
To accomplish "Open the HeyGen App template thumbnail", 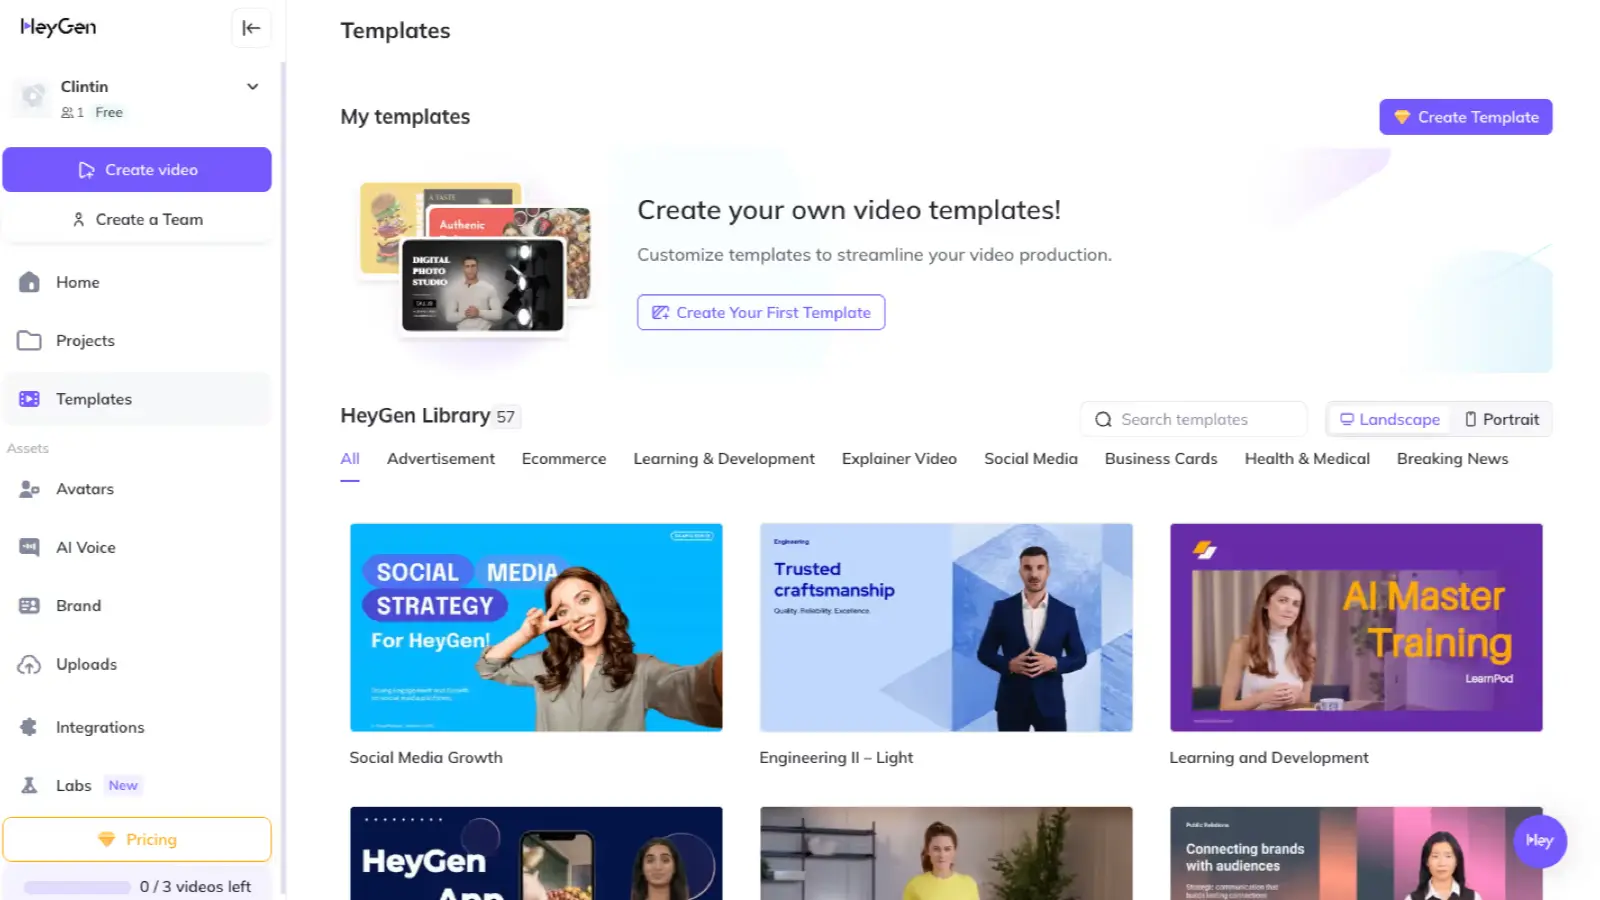I will coord(536,853).
